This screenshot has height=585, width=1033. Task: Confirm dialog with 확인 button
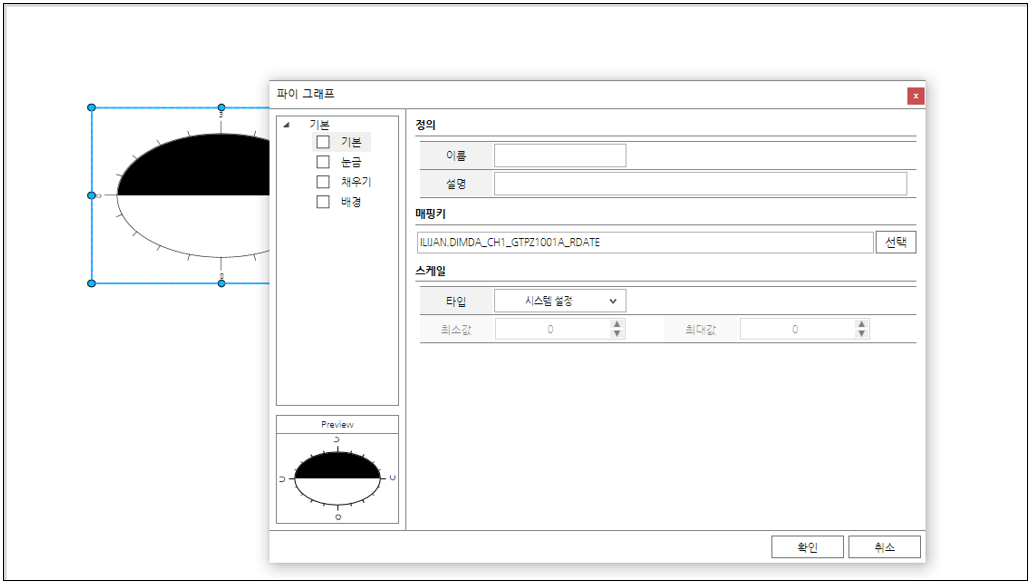[807, 547]
